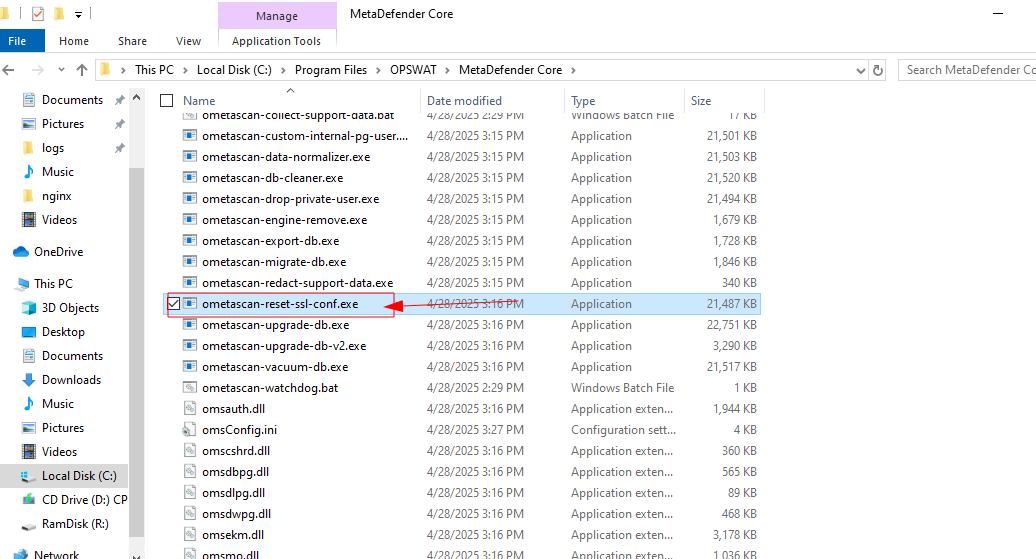Select omsConfig.ini file icon
The height and width of the screenshot is (559, 1036).
(190, 430)
